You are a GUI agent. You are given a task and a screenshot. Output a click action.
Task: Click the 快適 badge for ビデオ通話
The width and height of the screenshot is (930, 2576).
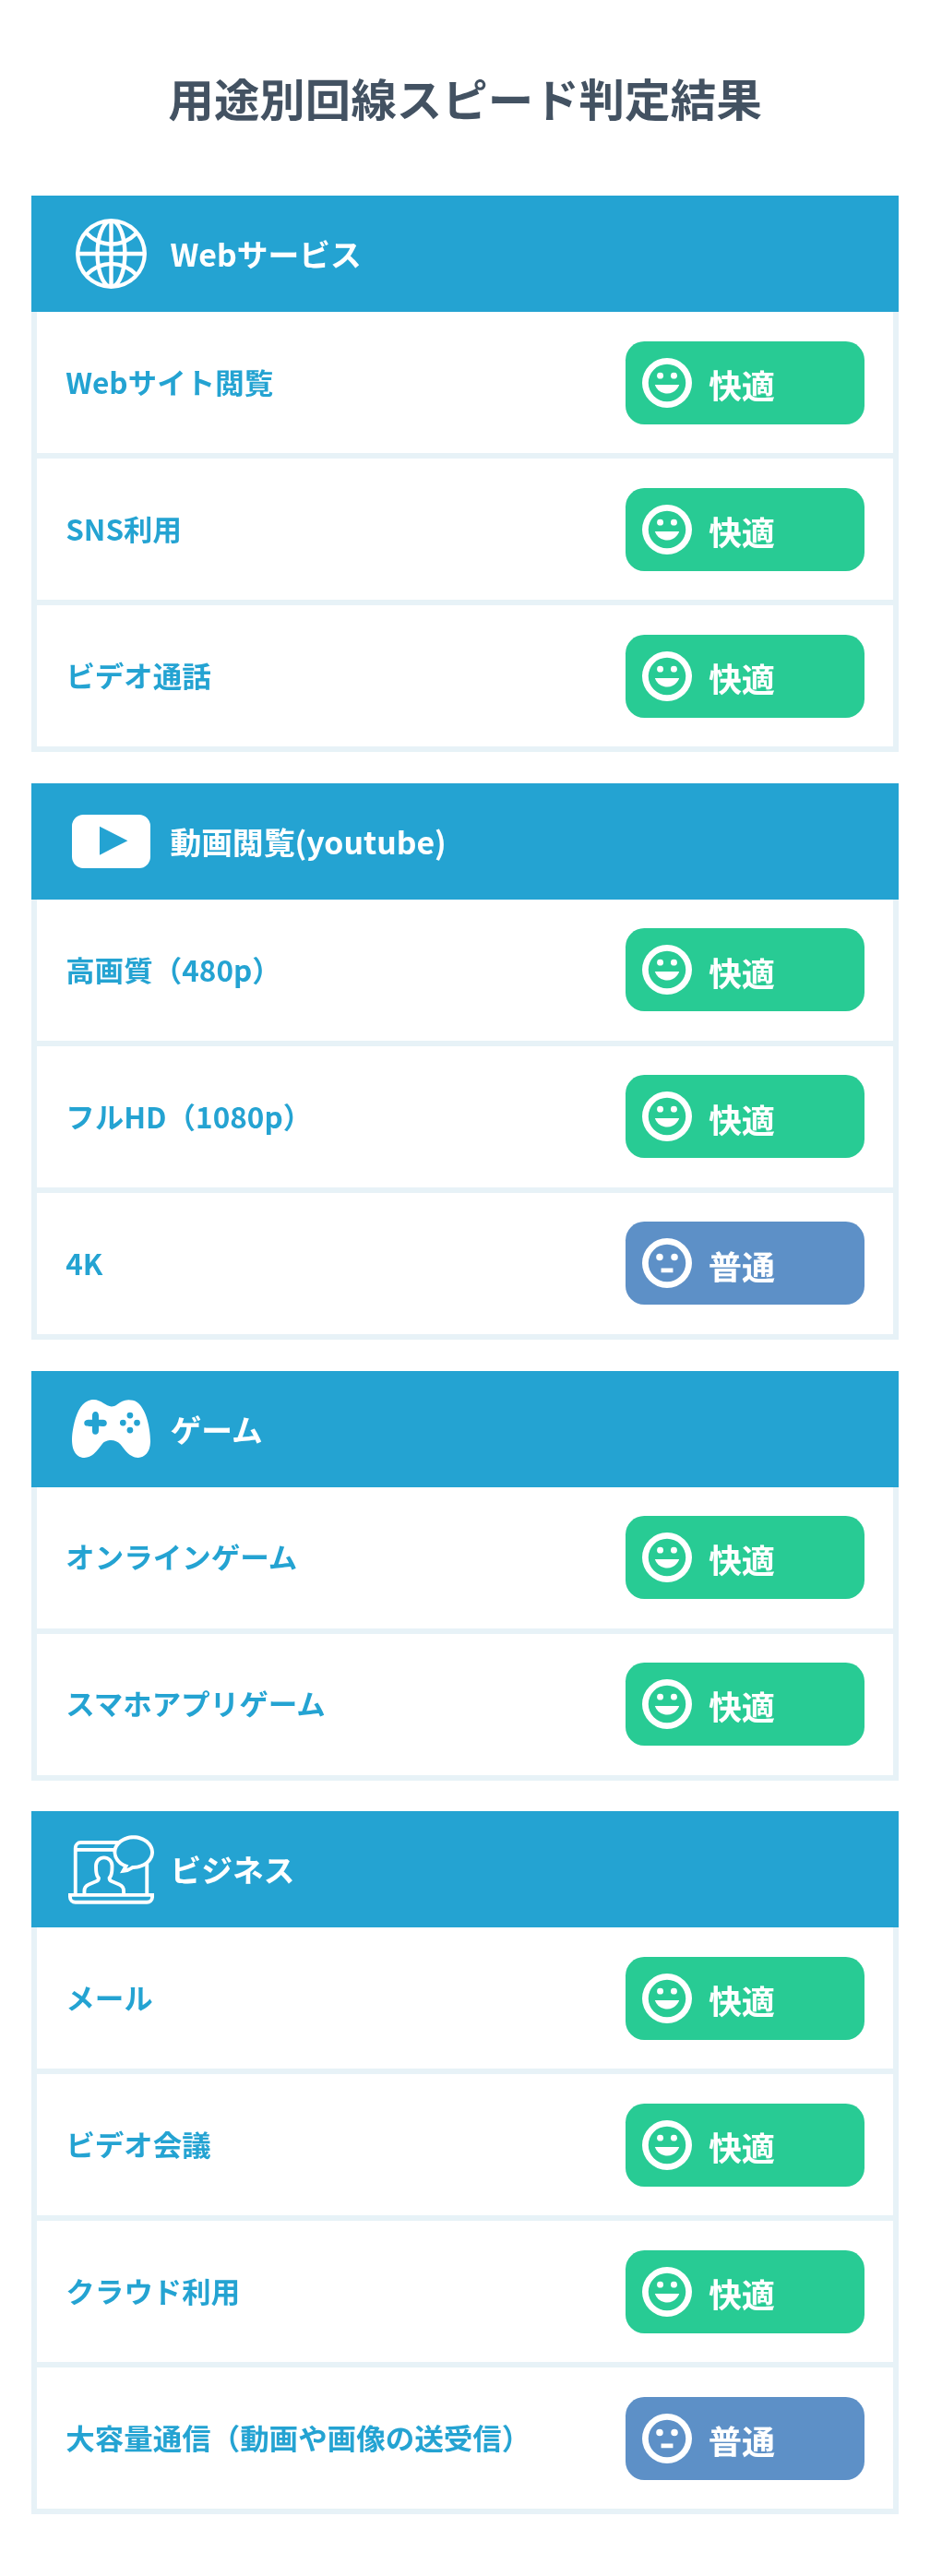[744, 677]
